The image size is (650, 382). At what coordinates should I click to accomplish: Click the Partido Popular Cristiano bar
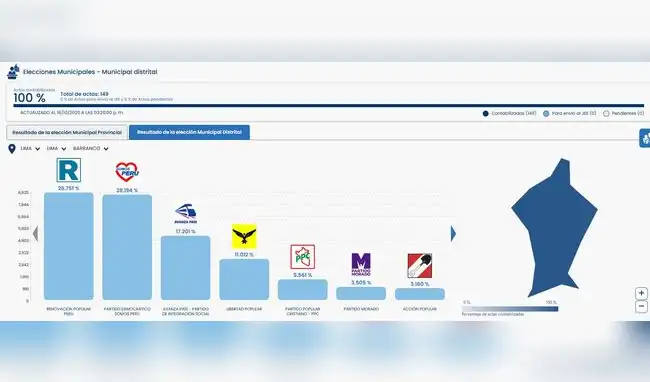pyautogui.click(x=302, y=290)
